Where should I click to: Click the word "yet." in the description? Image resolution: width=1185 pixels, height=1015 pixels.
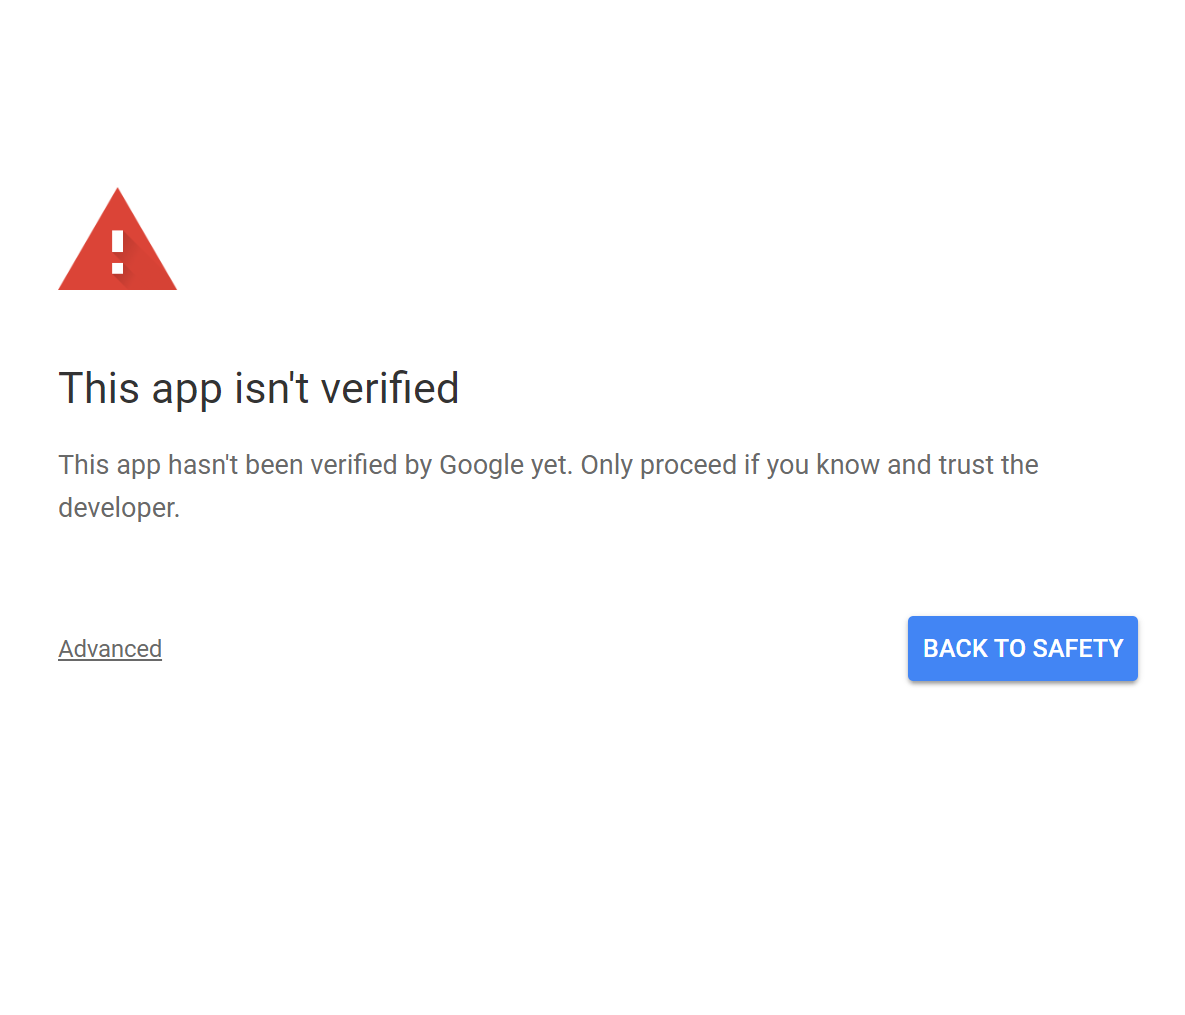(x=552, y=466)
